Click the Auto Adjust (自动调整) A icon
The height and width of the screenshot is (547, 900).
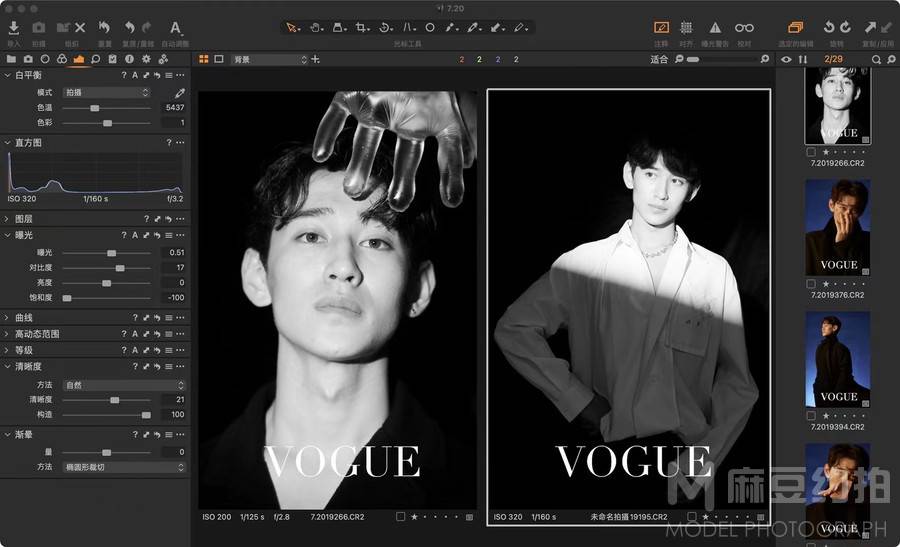point(176,27)
